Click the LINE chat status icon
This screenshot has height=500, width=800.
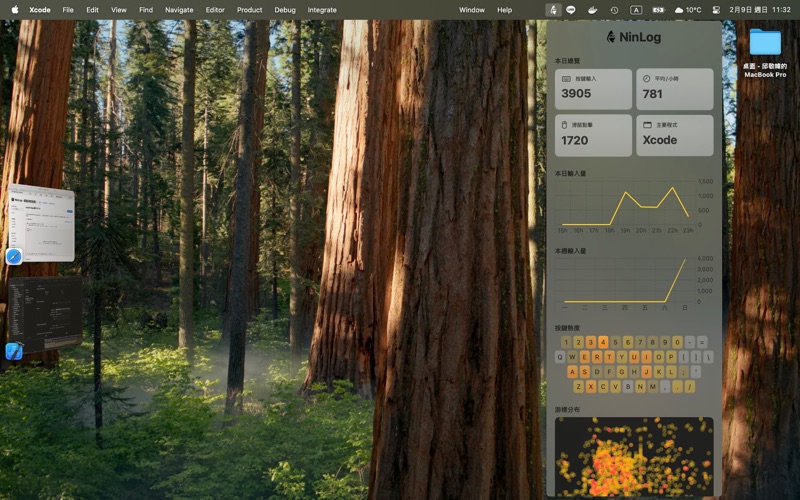[x=571, y=10]
